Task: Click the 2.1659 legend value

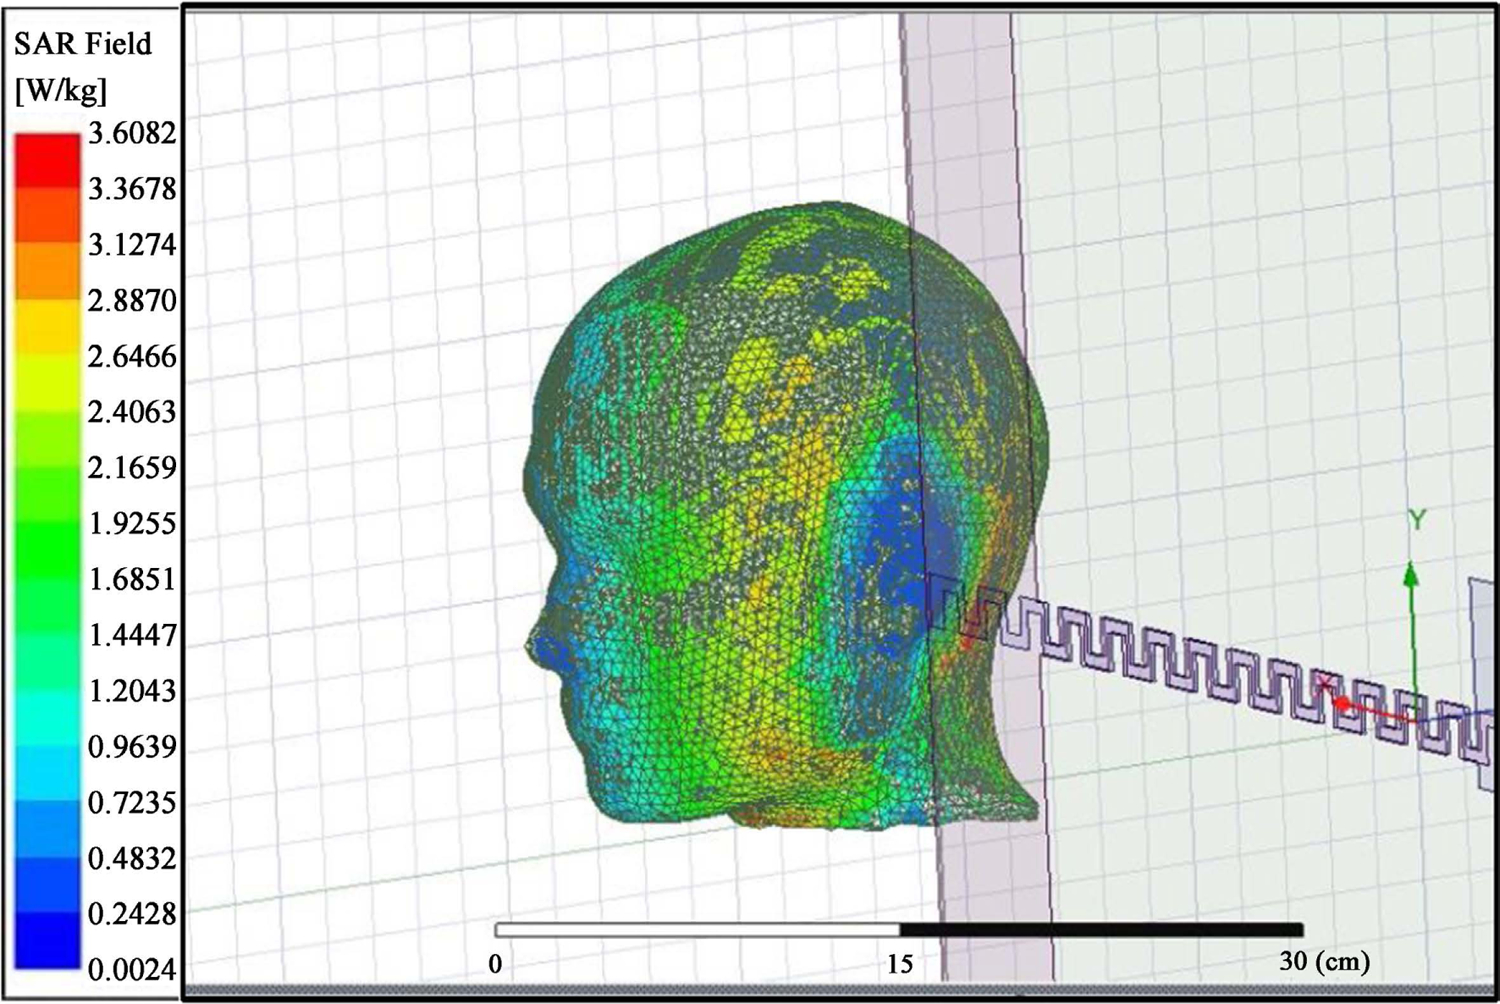Action: [x=132, y=468]
